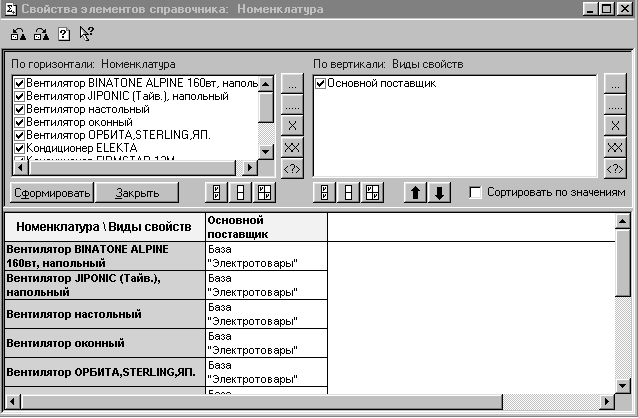Select База "Электротовары" cell for Вентилятор ОРБИТА
This screenshot has width=638, height=418.
[x=267, y=372]
